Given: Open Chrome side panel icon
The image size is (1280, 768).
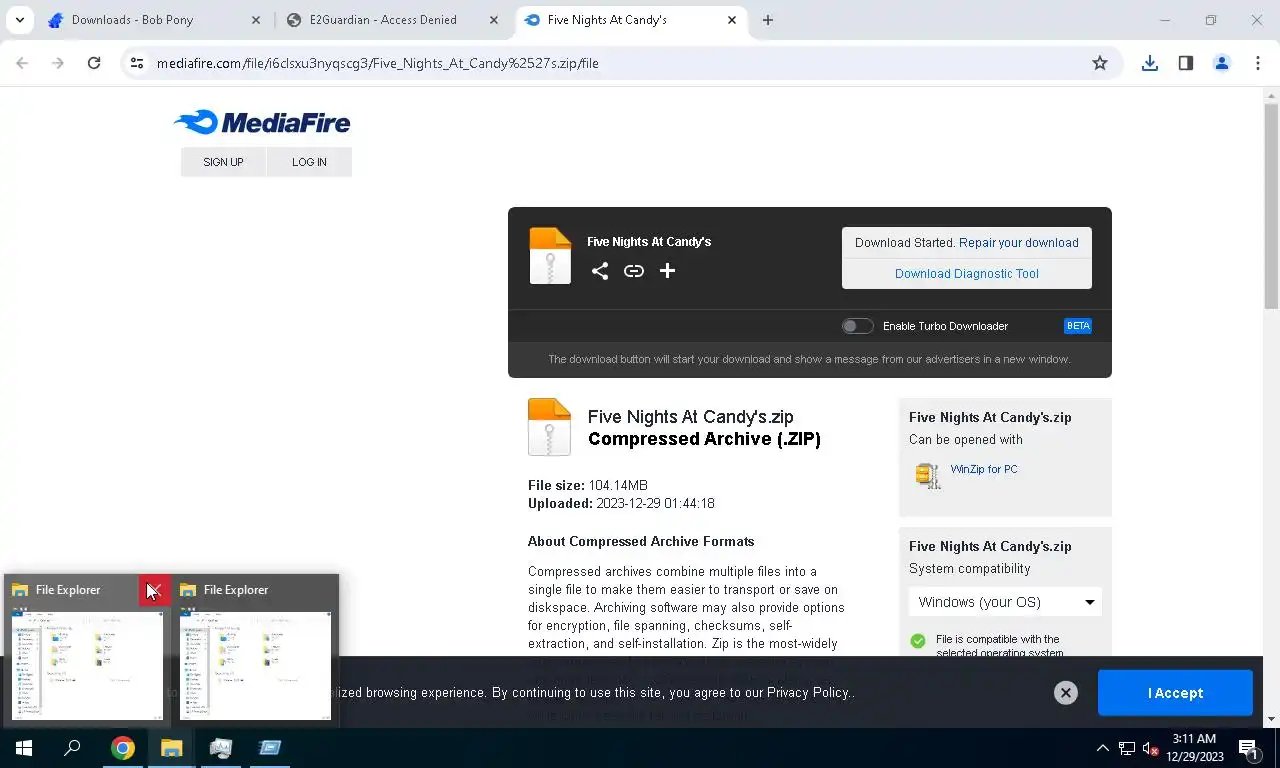Looking at the screenshot, I should point(1186,63).
